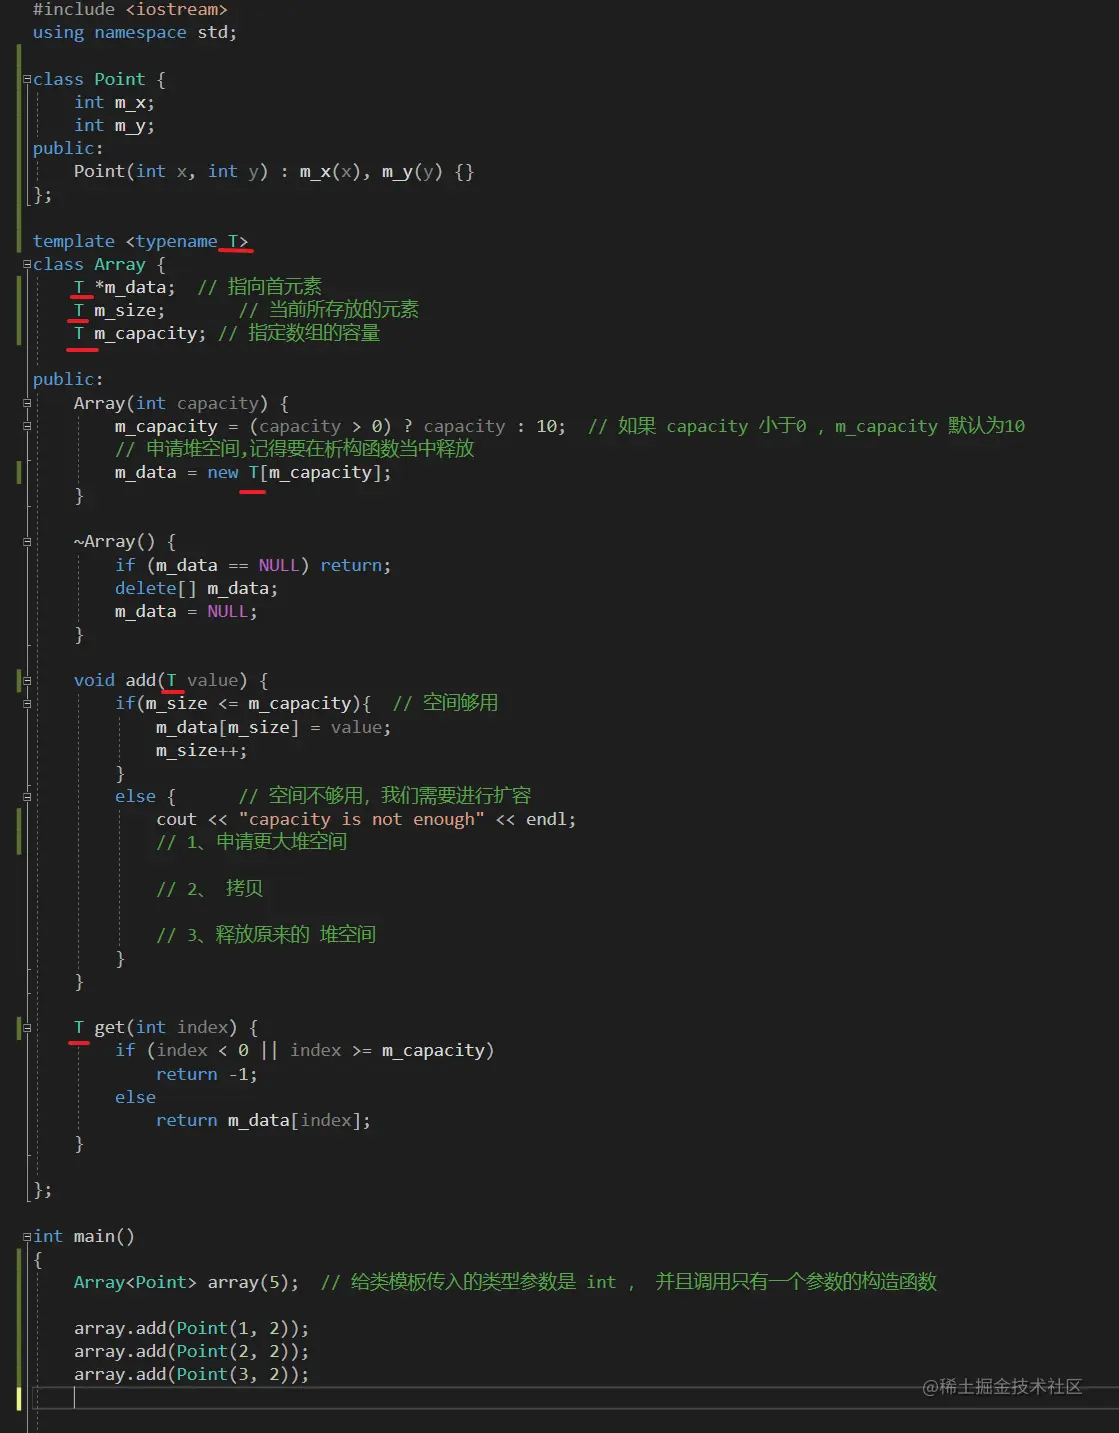The width and height of the screenshot is (1119, 1433).
Task: Collapse the class Array block
Action: click(27, 264)
